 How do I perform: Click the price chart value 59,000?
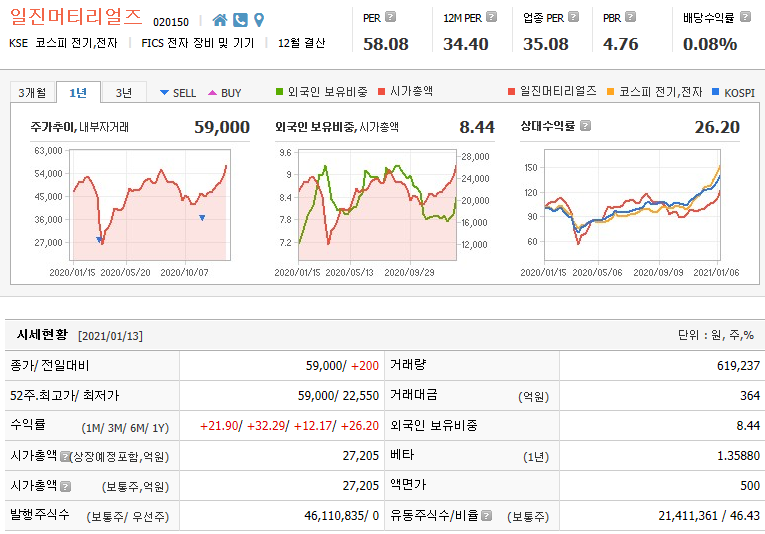[x=222, y=127]
